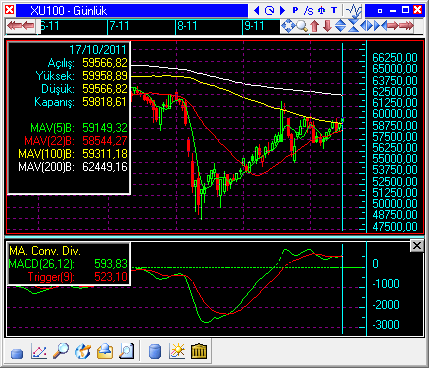Toggle the /s scale button
Viewport: 429px width, 368px height.
click(x=308, y=11)
